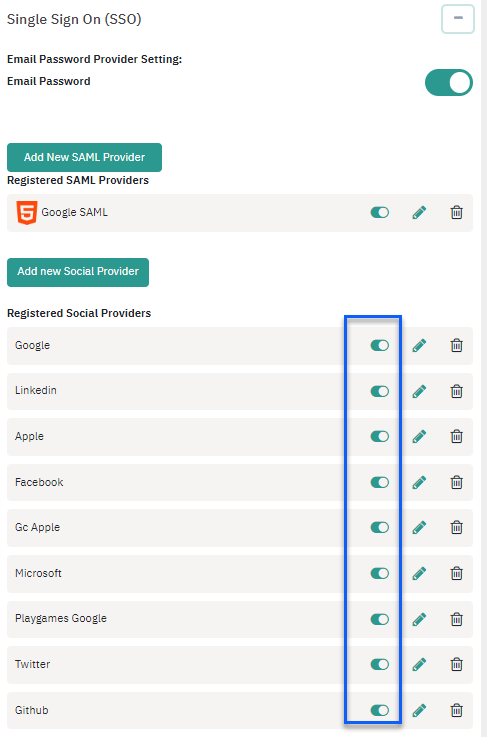This screenshot has height=737, width=487.
Task: Click Add new Social Provider button
Action: pos(78,272)
